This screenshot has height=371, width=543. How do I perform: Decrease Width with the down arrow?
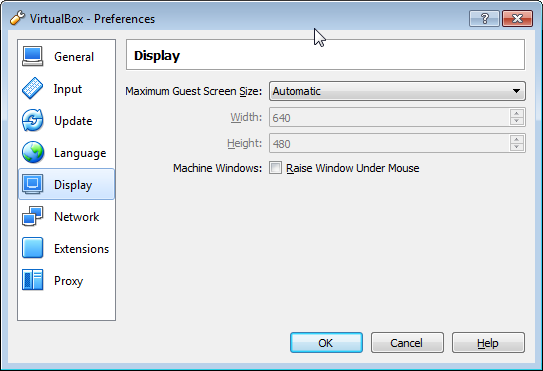pos(517,121)
